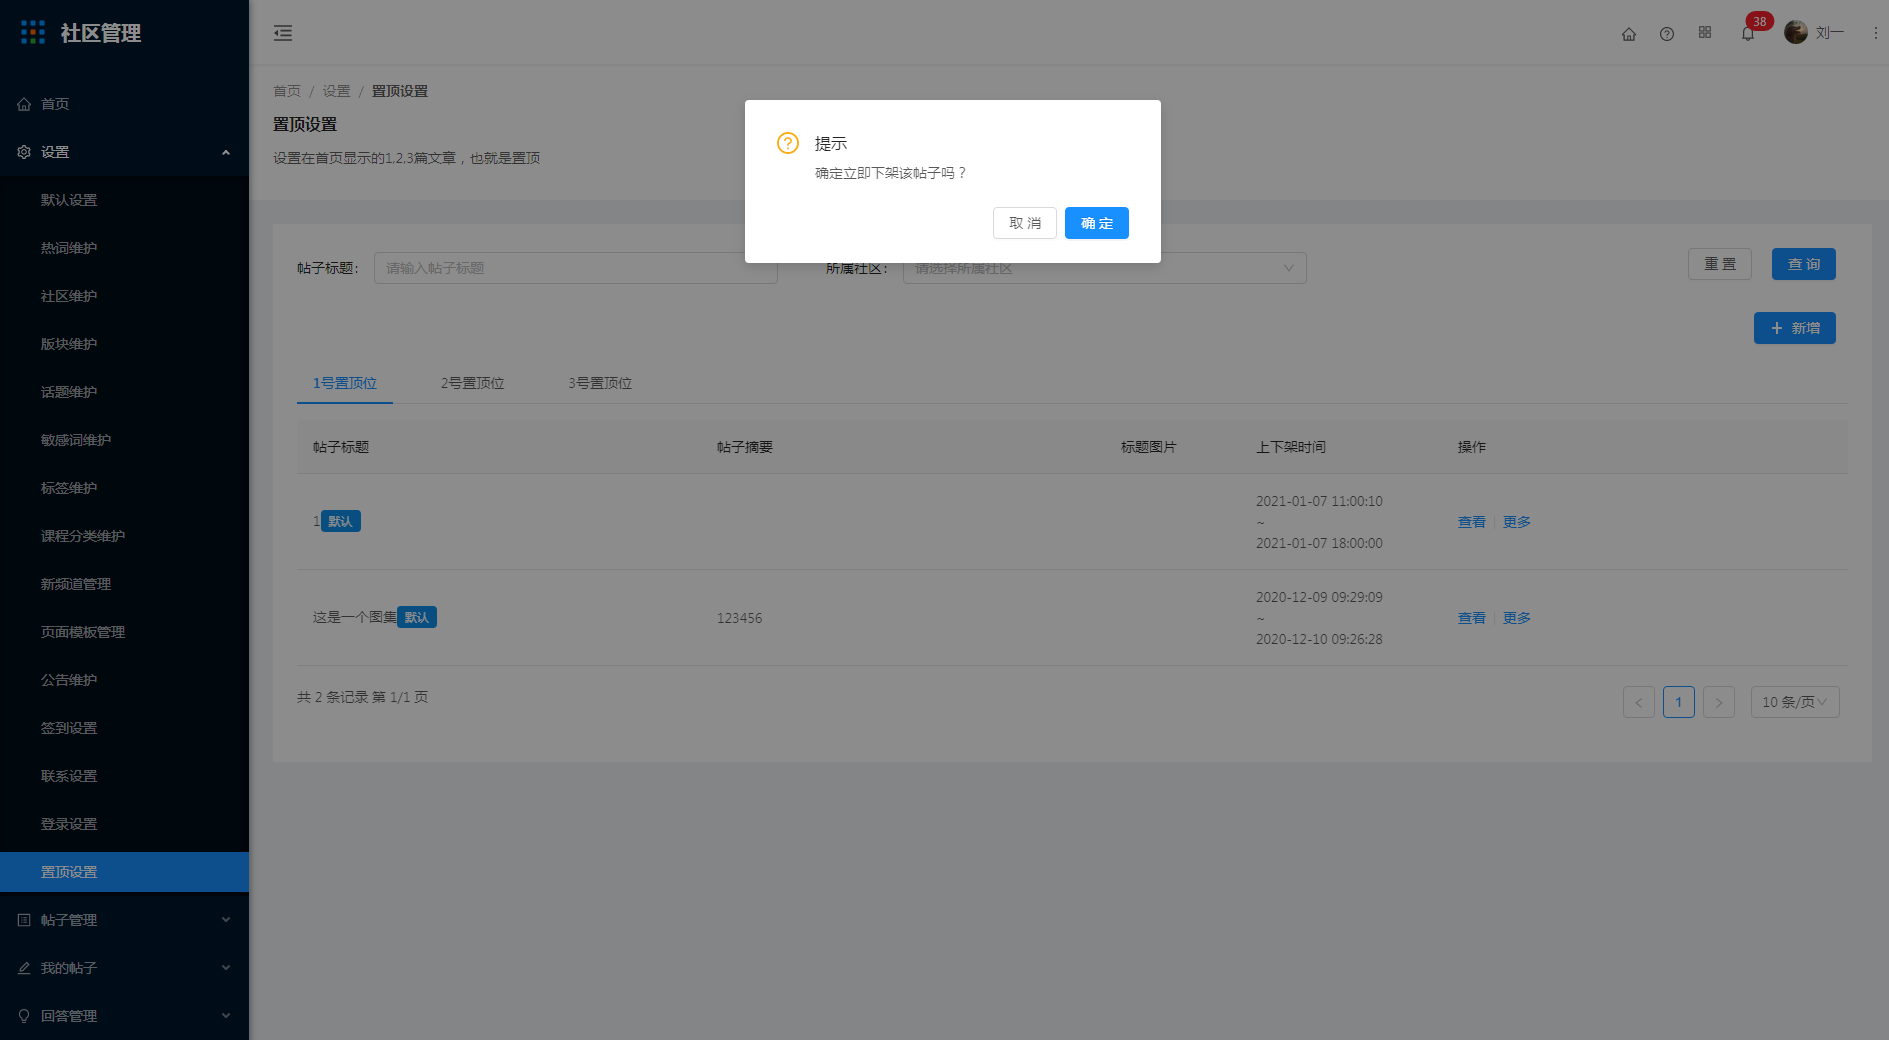The height and width of the screenshot is (1040, 1889).
Task: Open 联系设置 in sidebar
Action: point(124,776)
